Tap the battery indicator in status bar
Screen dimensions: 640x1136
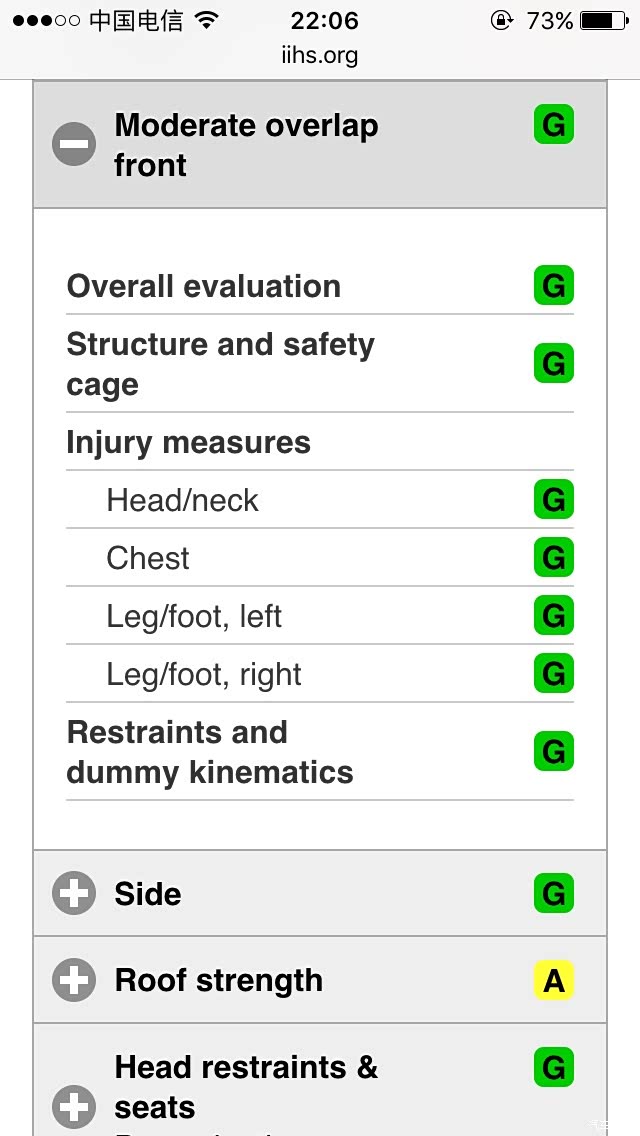pos(603,21)
